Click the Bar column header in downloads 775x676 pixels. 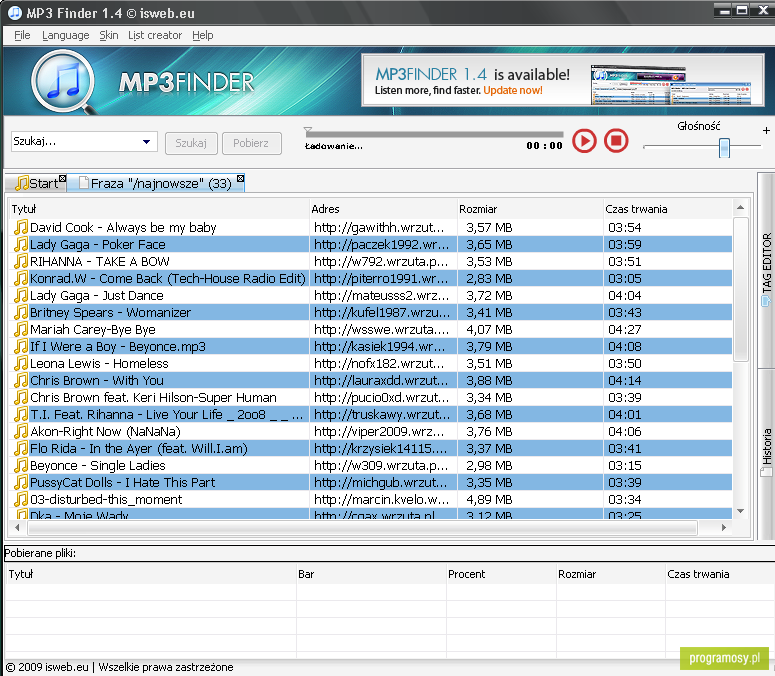pos(371,574)
